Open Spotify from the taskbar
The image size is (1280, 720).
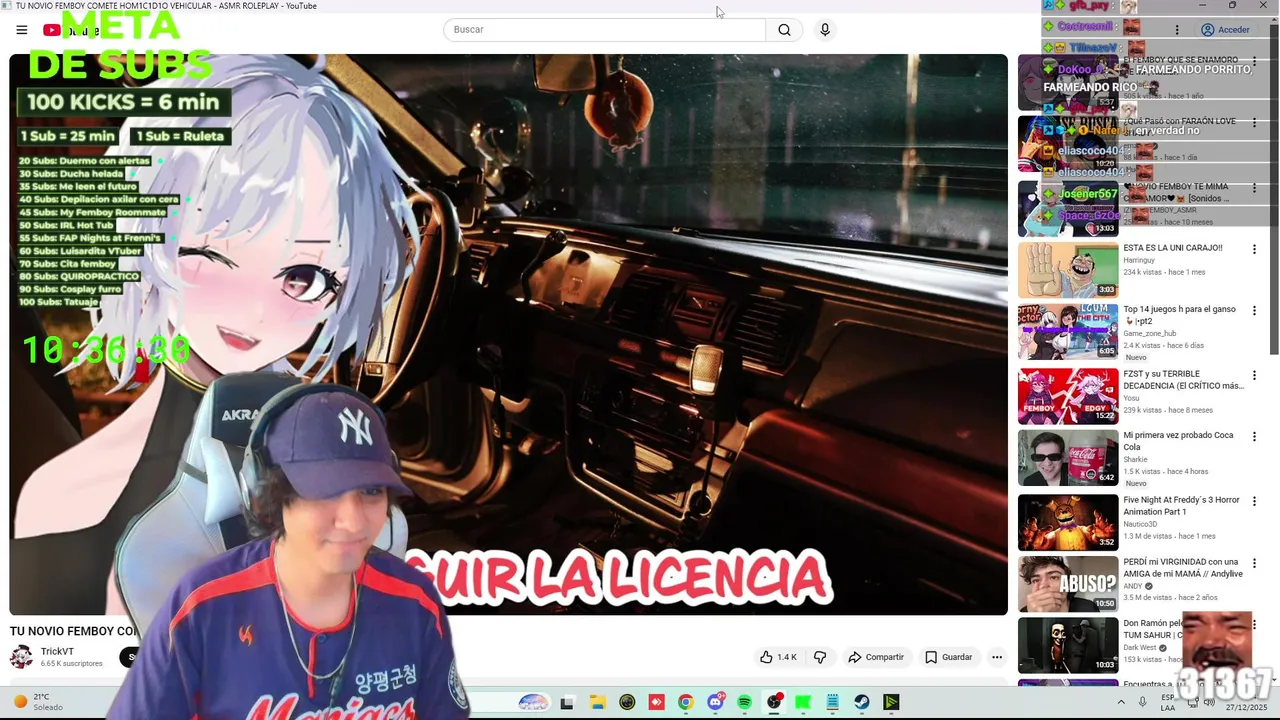[x=744, y=703]
